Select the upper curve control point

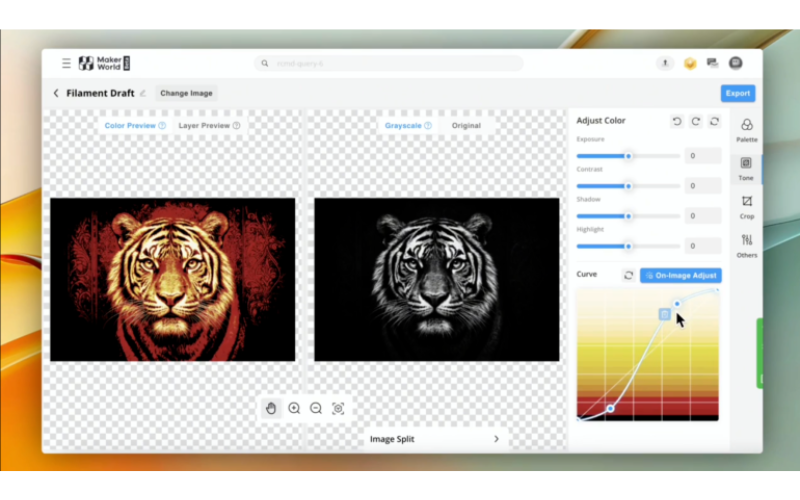[677, 304]
